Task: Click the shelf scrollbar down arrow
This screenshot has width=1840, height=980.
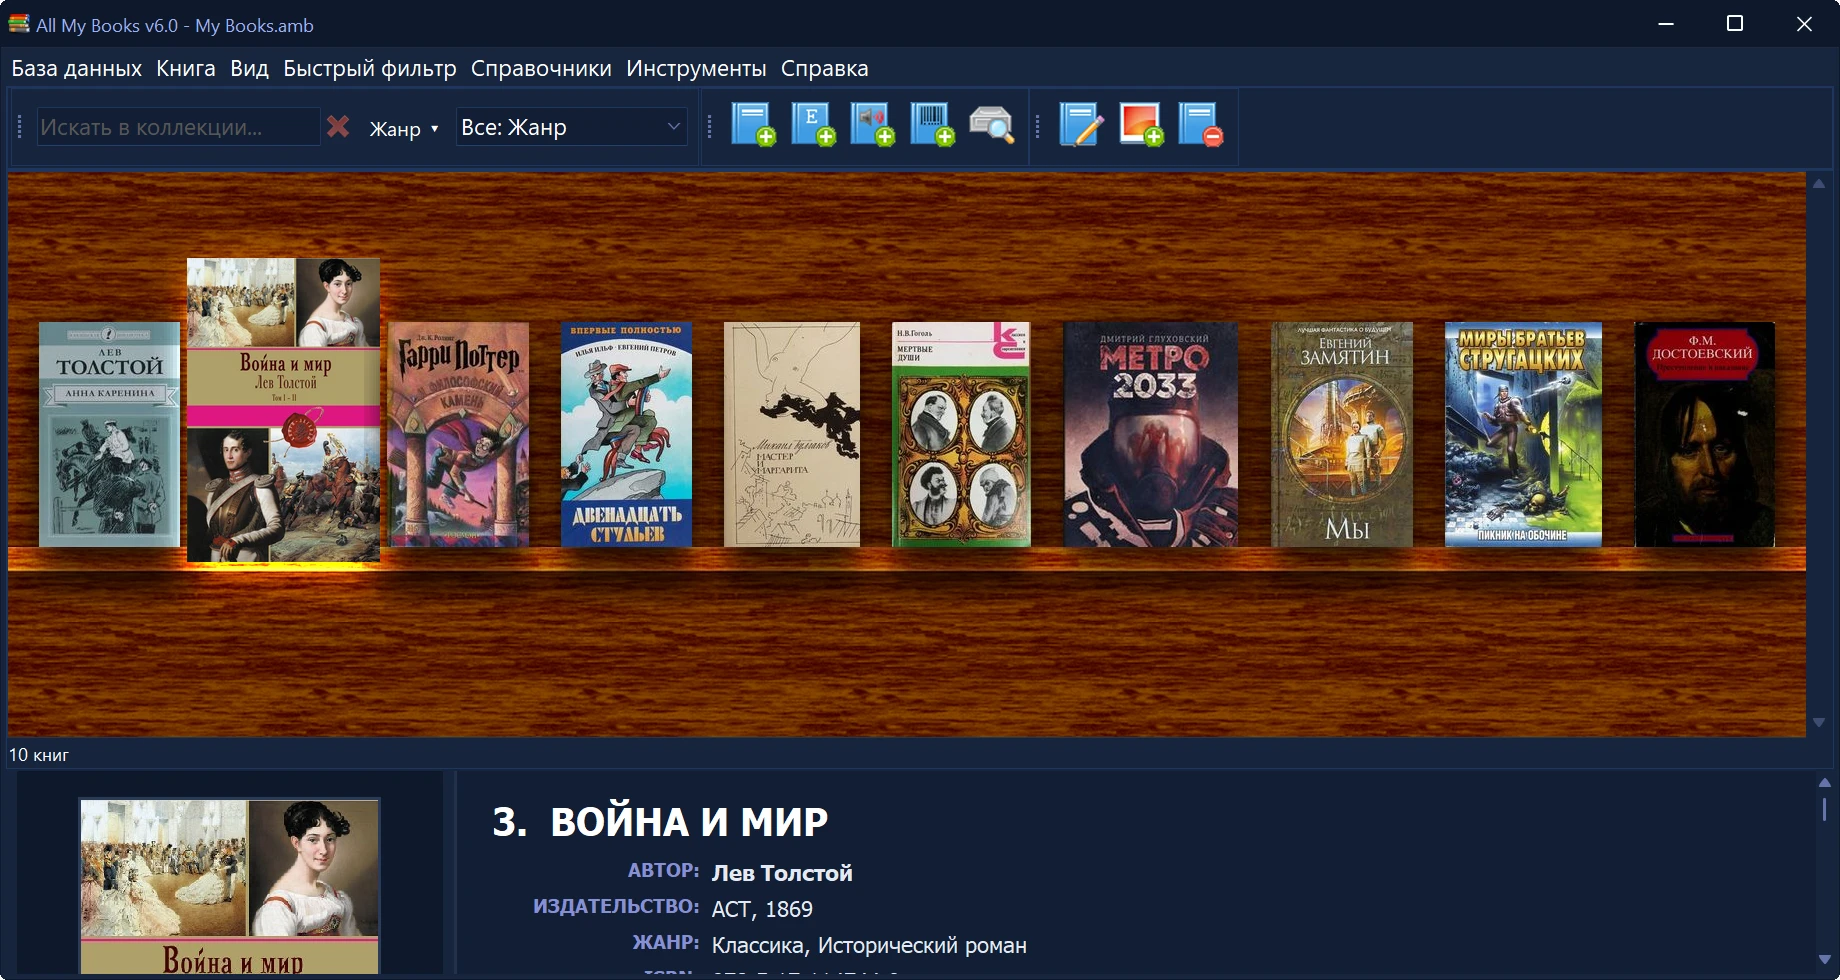Action: click(x=1819, y=722)
